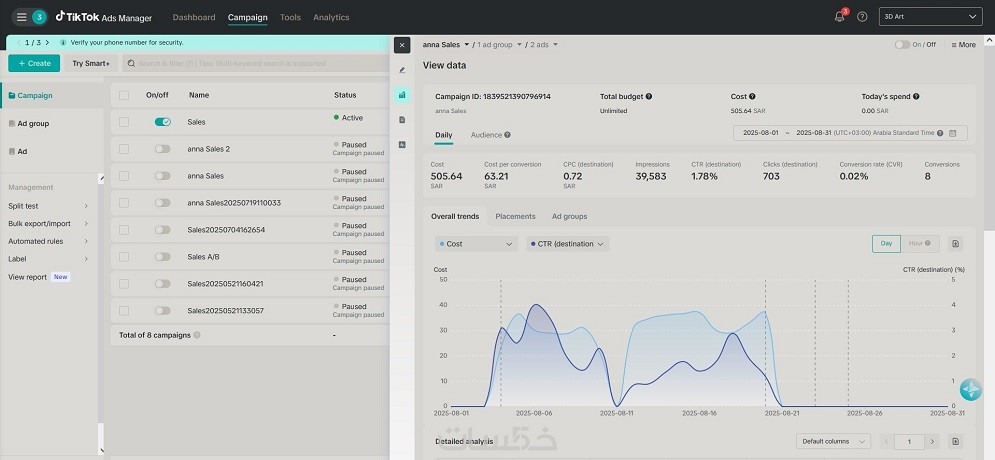Check the Sales campaign row checkbox

124,122
